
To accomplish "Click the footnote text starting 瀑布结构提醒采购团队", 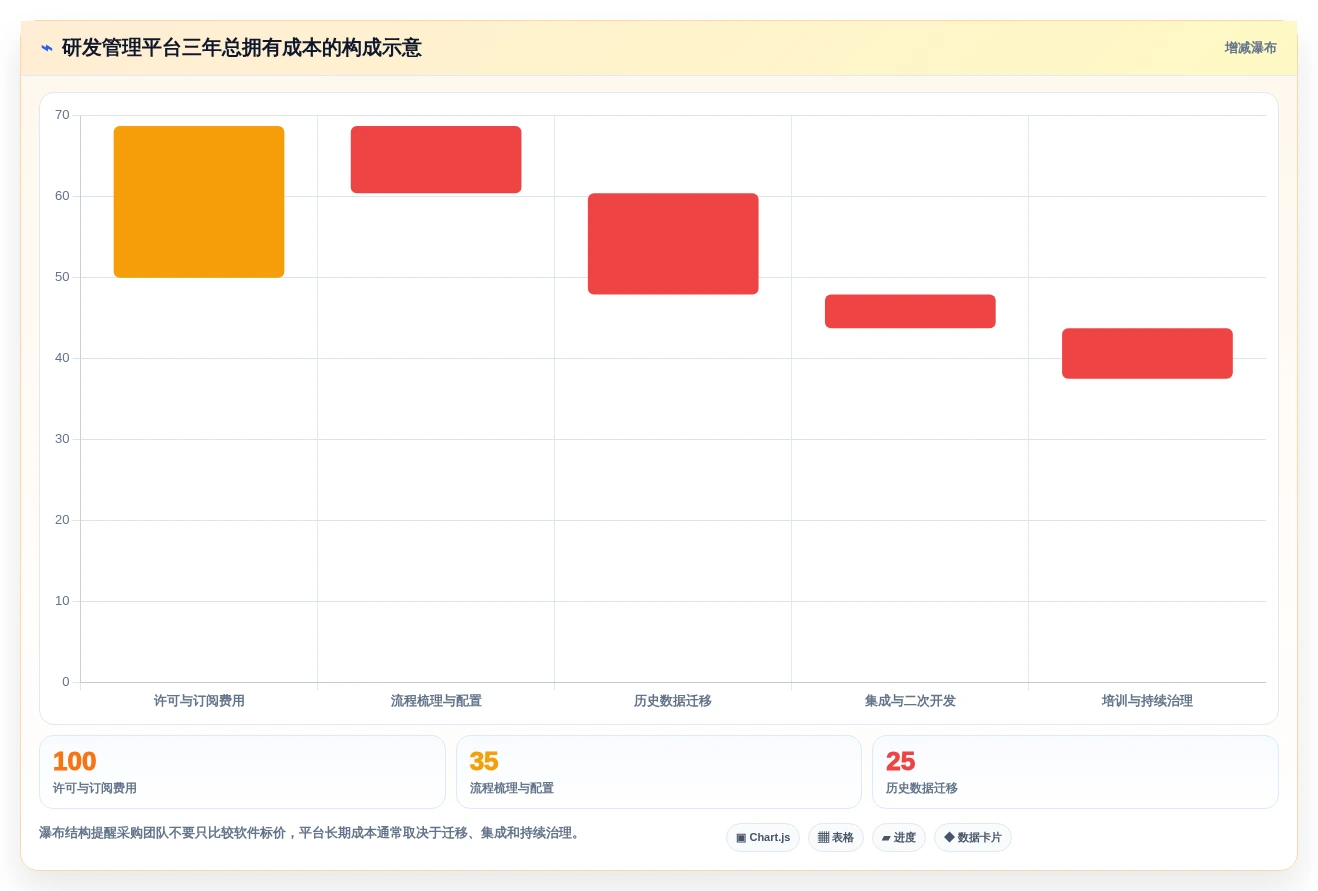I will (x=311, y=833).
